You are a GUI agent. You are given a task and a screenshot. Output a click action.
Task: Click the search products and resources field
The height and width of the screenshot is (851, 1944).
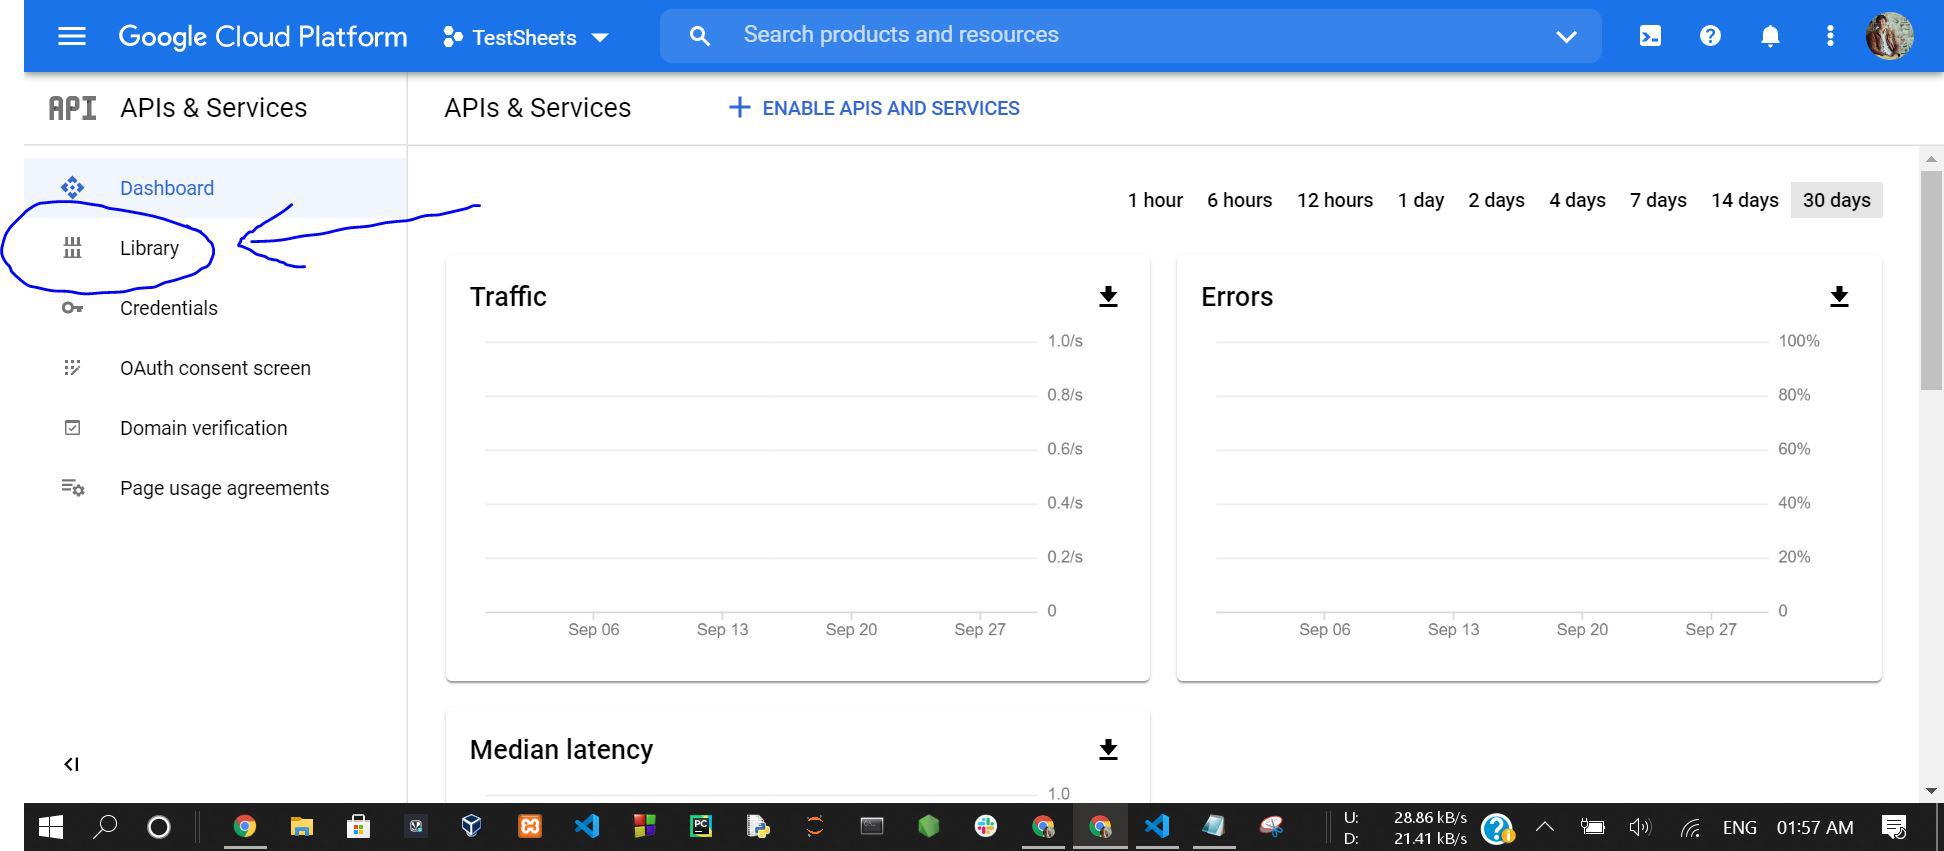[x=1130, y=36]
